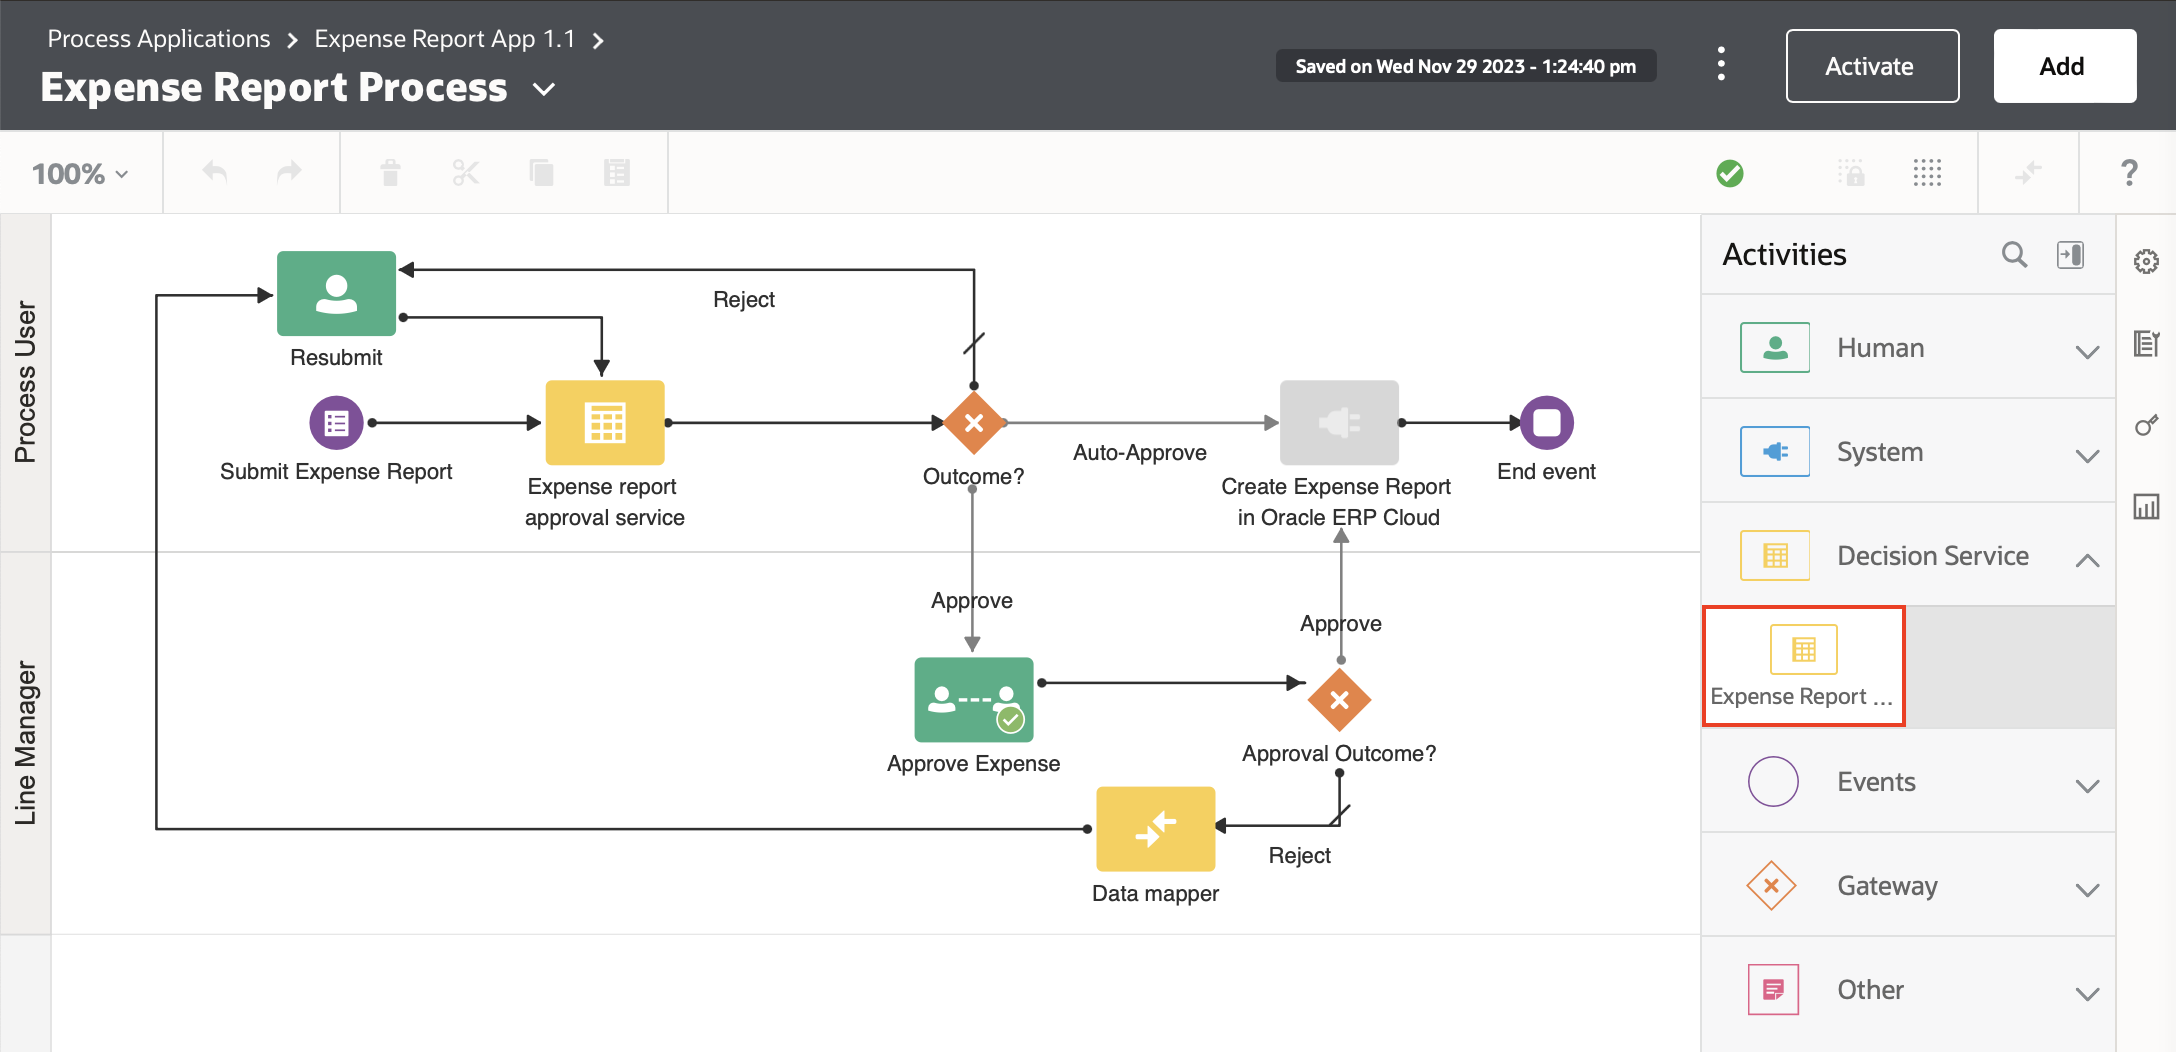The width and height of the screenshot is (2176, 1052).
Task: Click the dotted grid layout icon
Action: pos(1927,172)
